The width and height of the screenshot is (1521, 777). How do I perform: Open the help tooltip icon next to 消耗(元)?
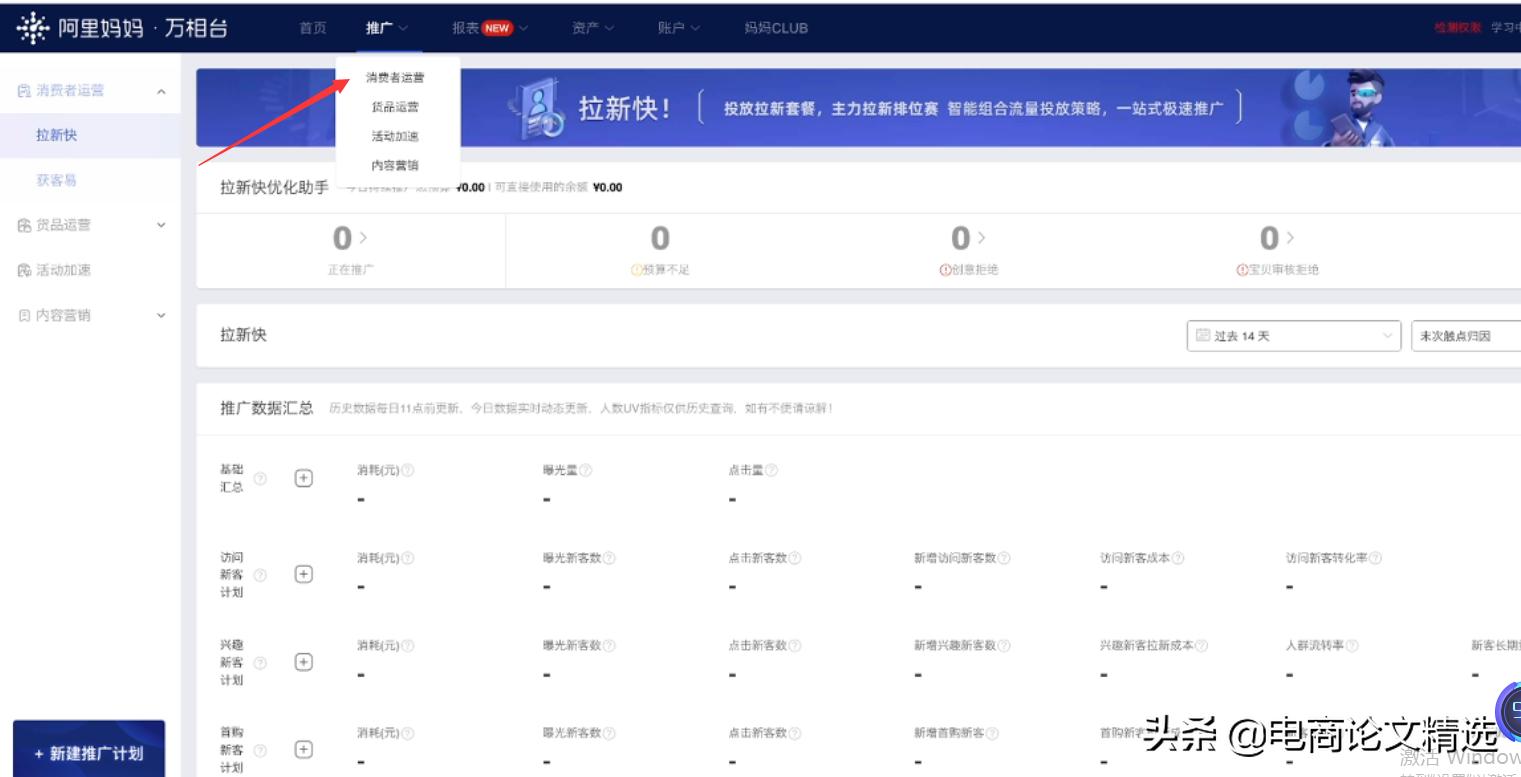(409, 469)
